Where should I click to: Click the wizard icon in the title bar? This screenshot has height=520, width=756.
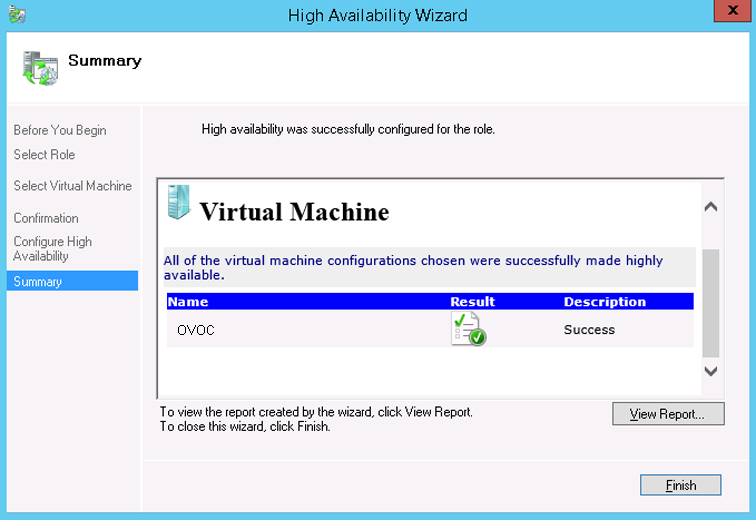click(x=16, y=15)
